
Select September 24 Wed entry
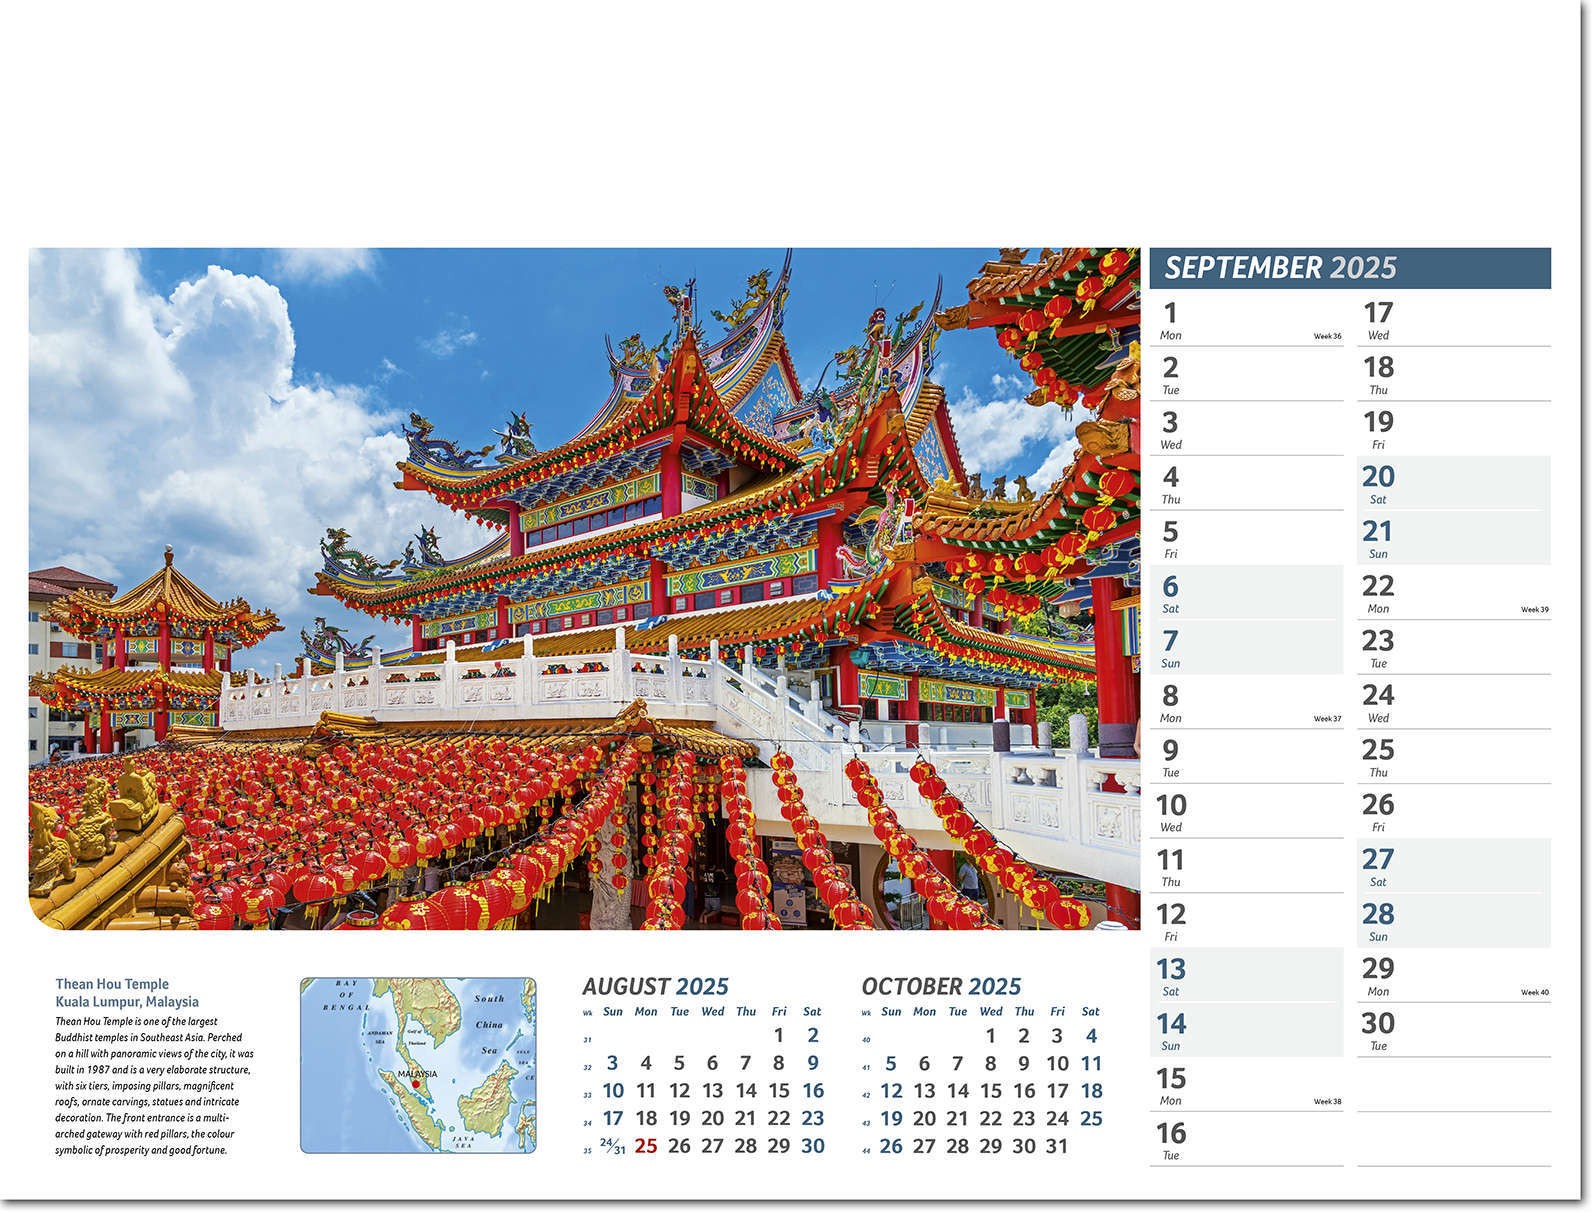point(1454,703)
